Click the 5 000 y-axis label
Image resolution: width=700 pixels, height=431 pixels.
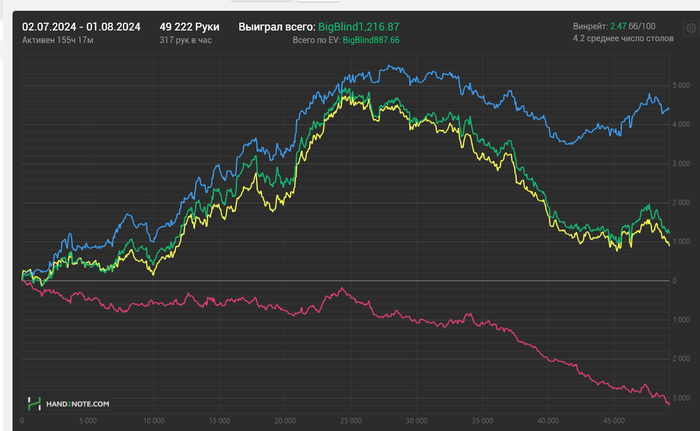click(x=681, y=85)
